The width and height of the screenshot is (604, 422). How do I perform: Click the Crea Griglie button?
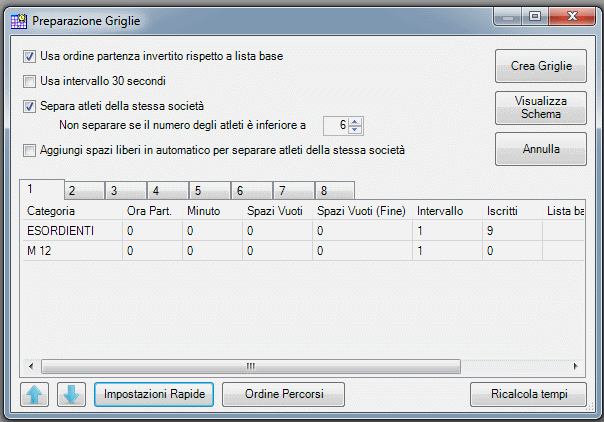coord(541,66)
